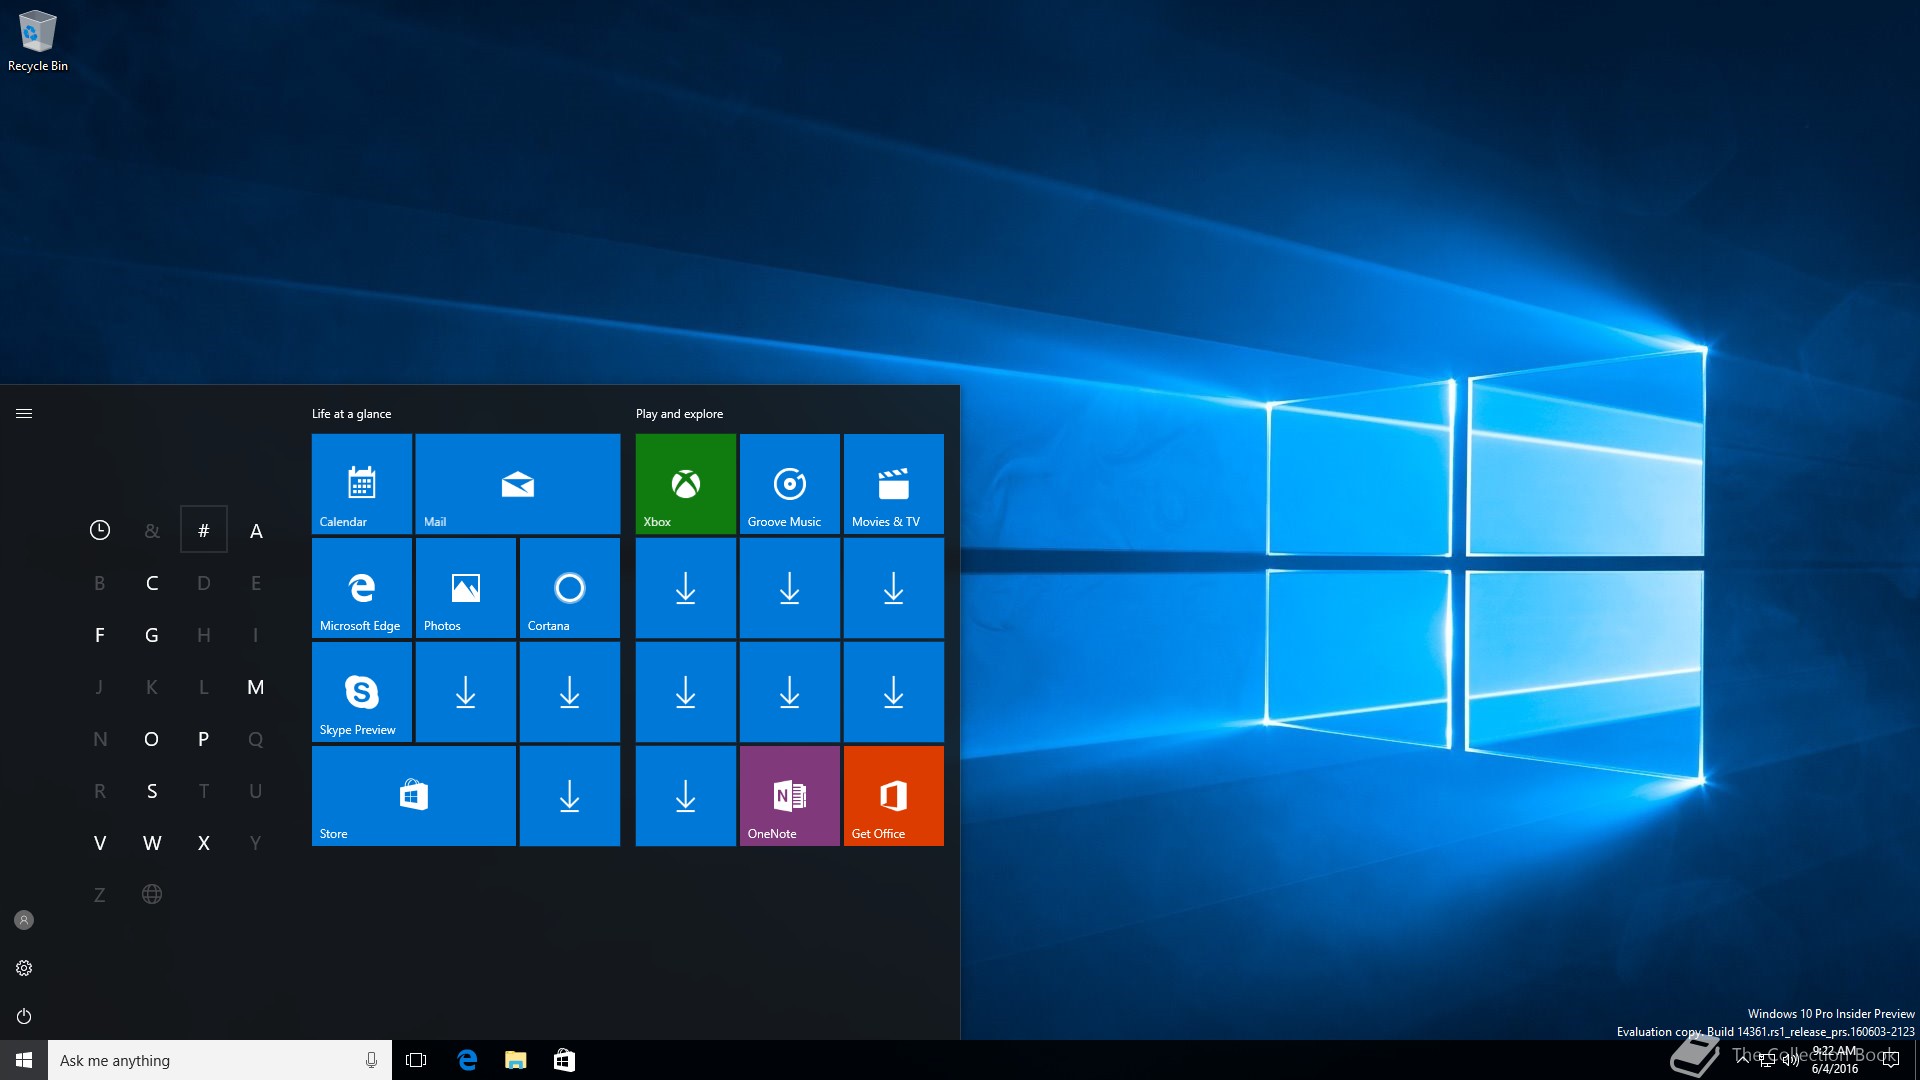Open Settings gear in Start menu

coord(24,968)
